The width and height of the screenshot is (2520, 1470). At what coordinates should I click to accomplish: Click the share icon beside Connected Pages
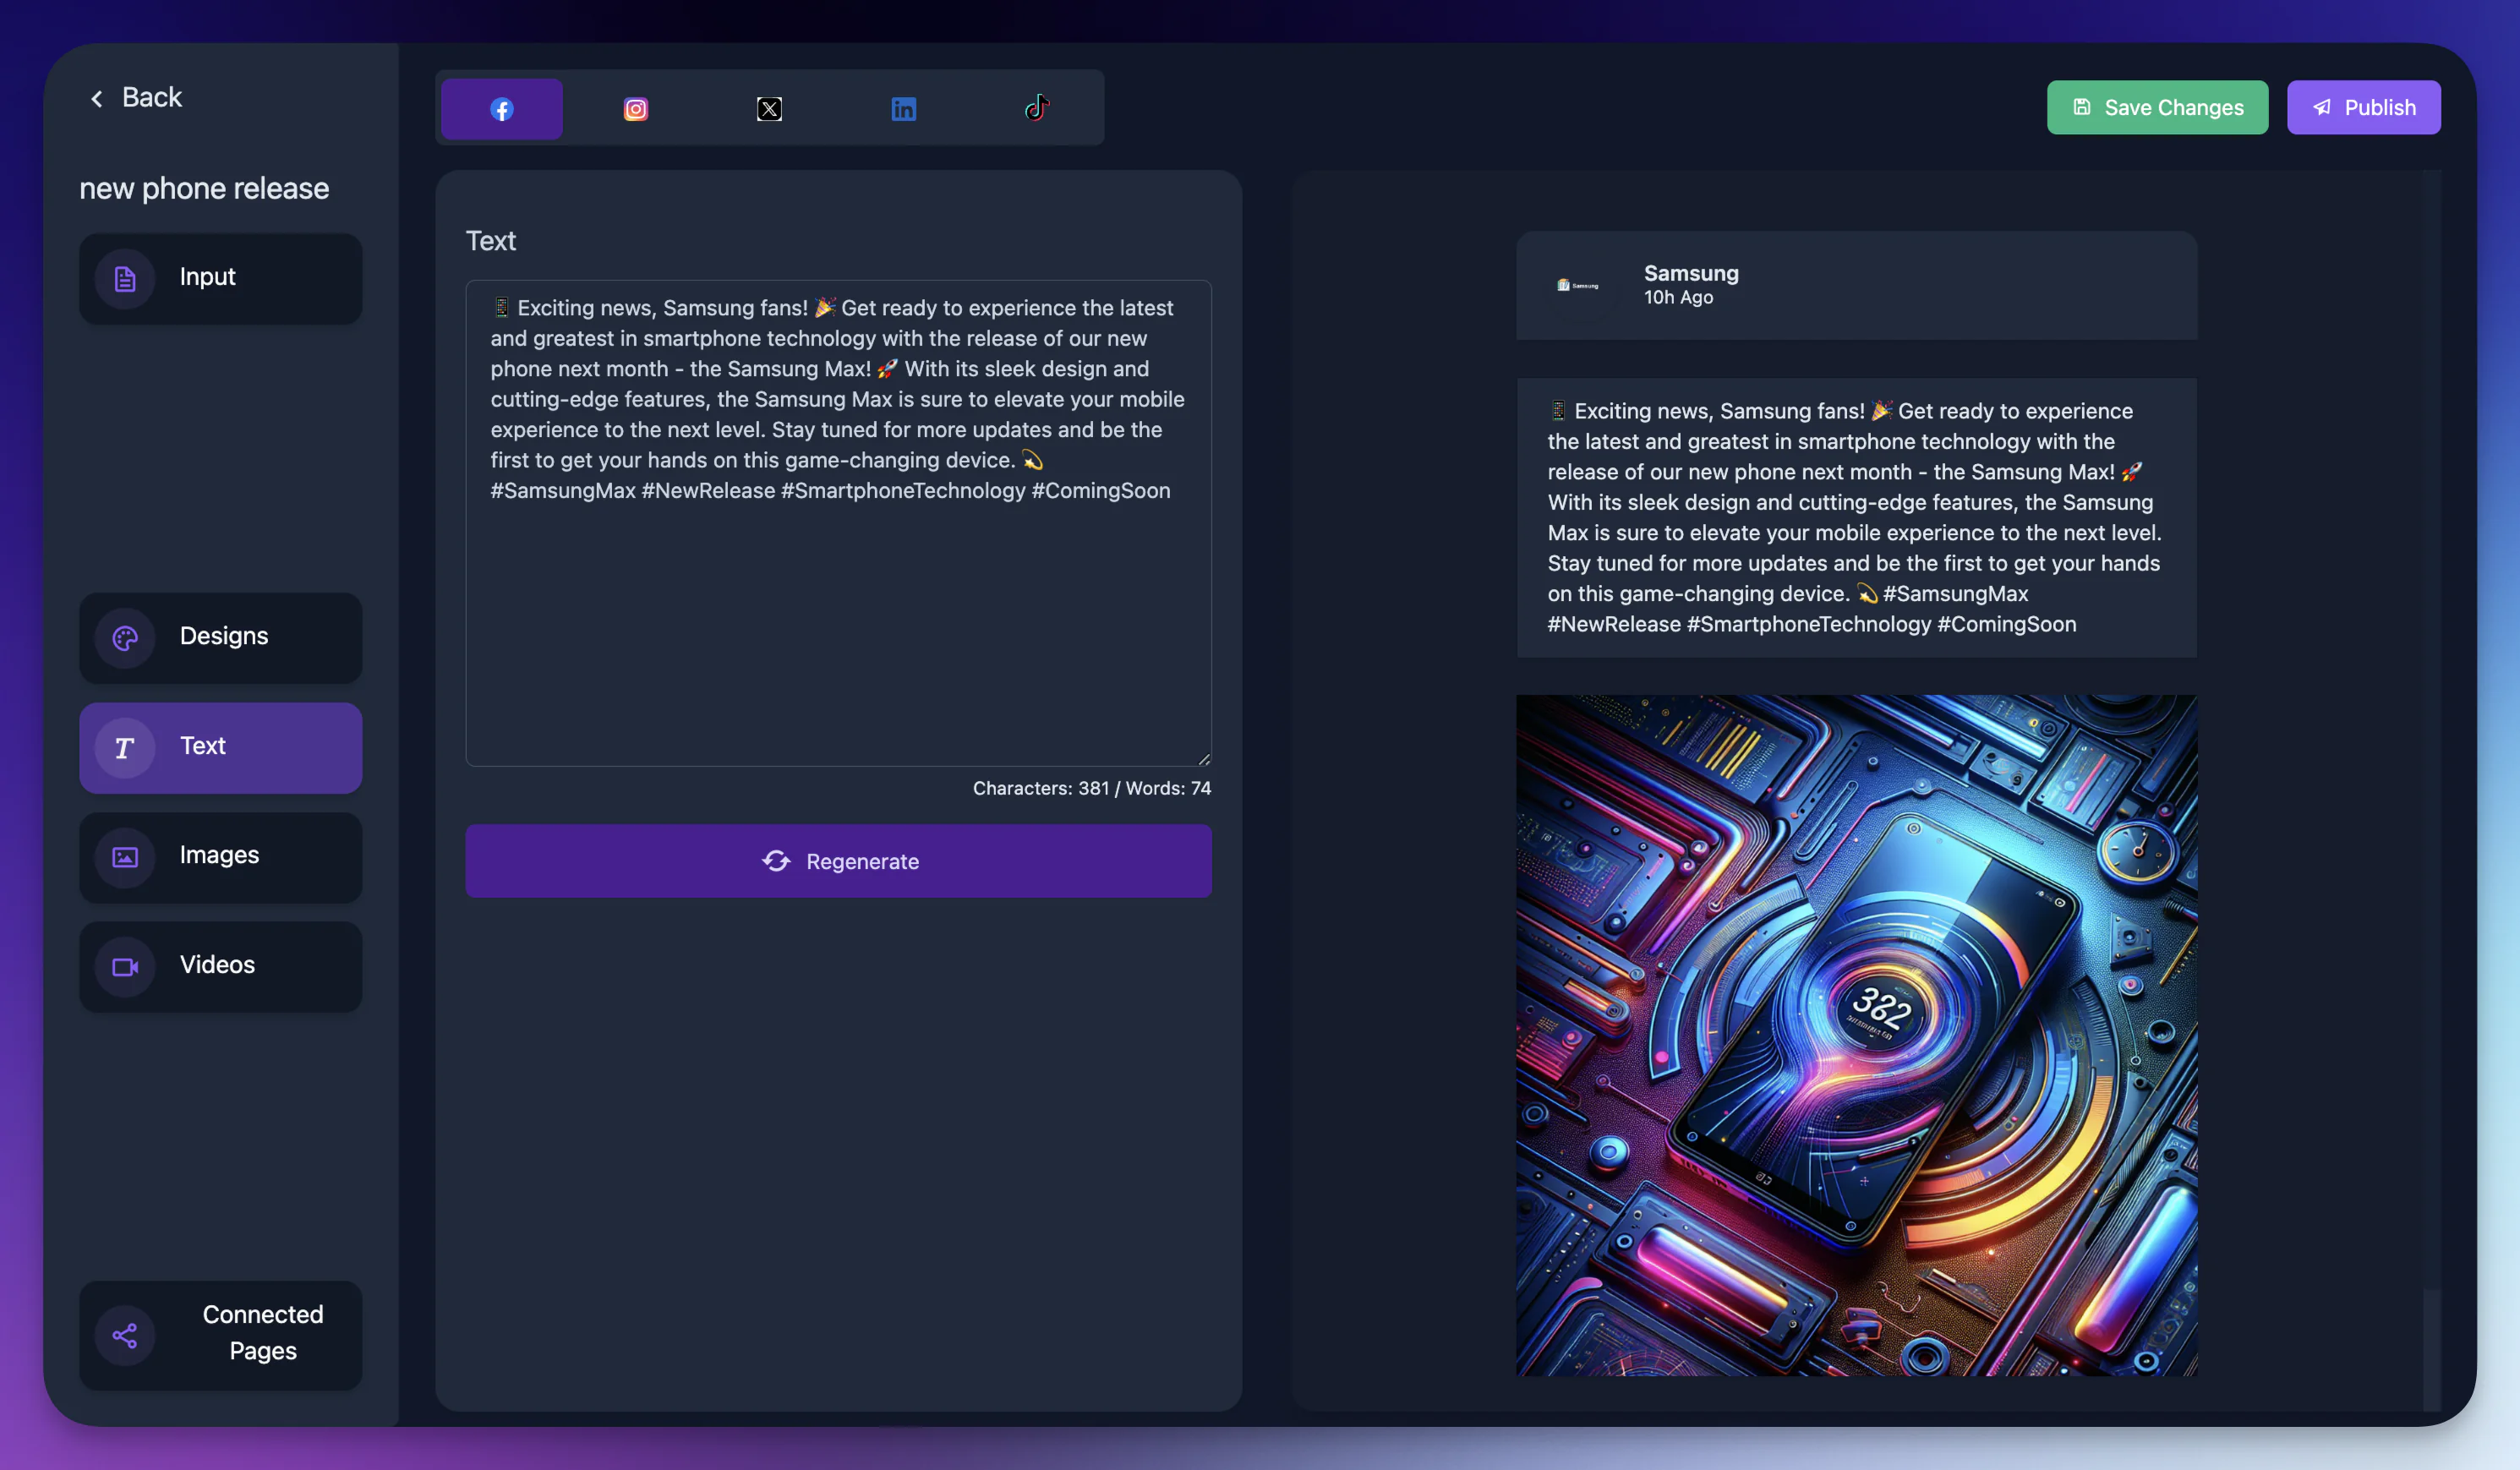pyautogui.click(x=125, y=1335)
